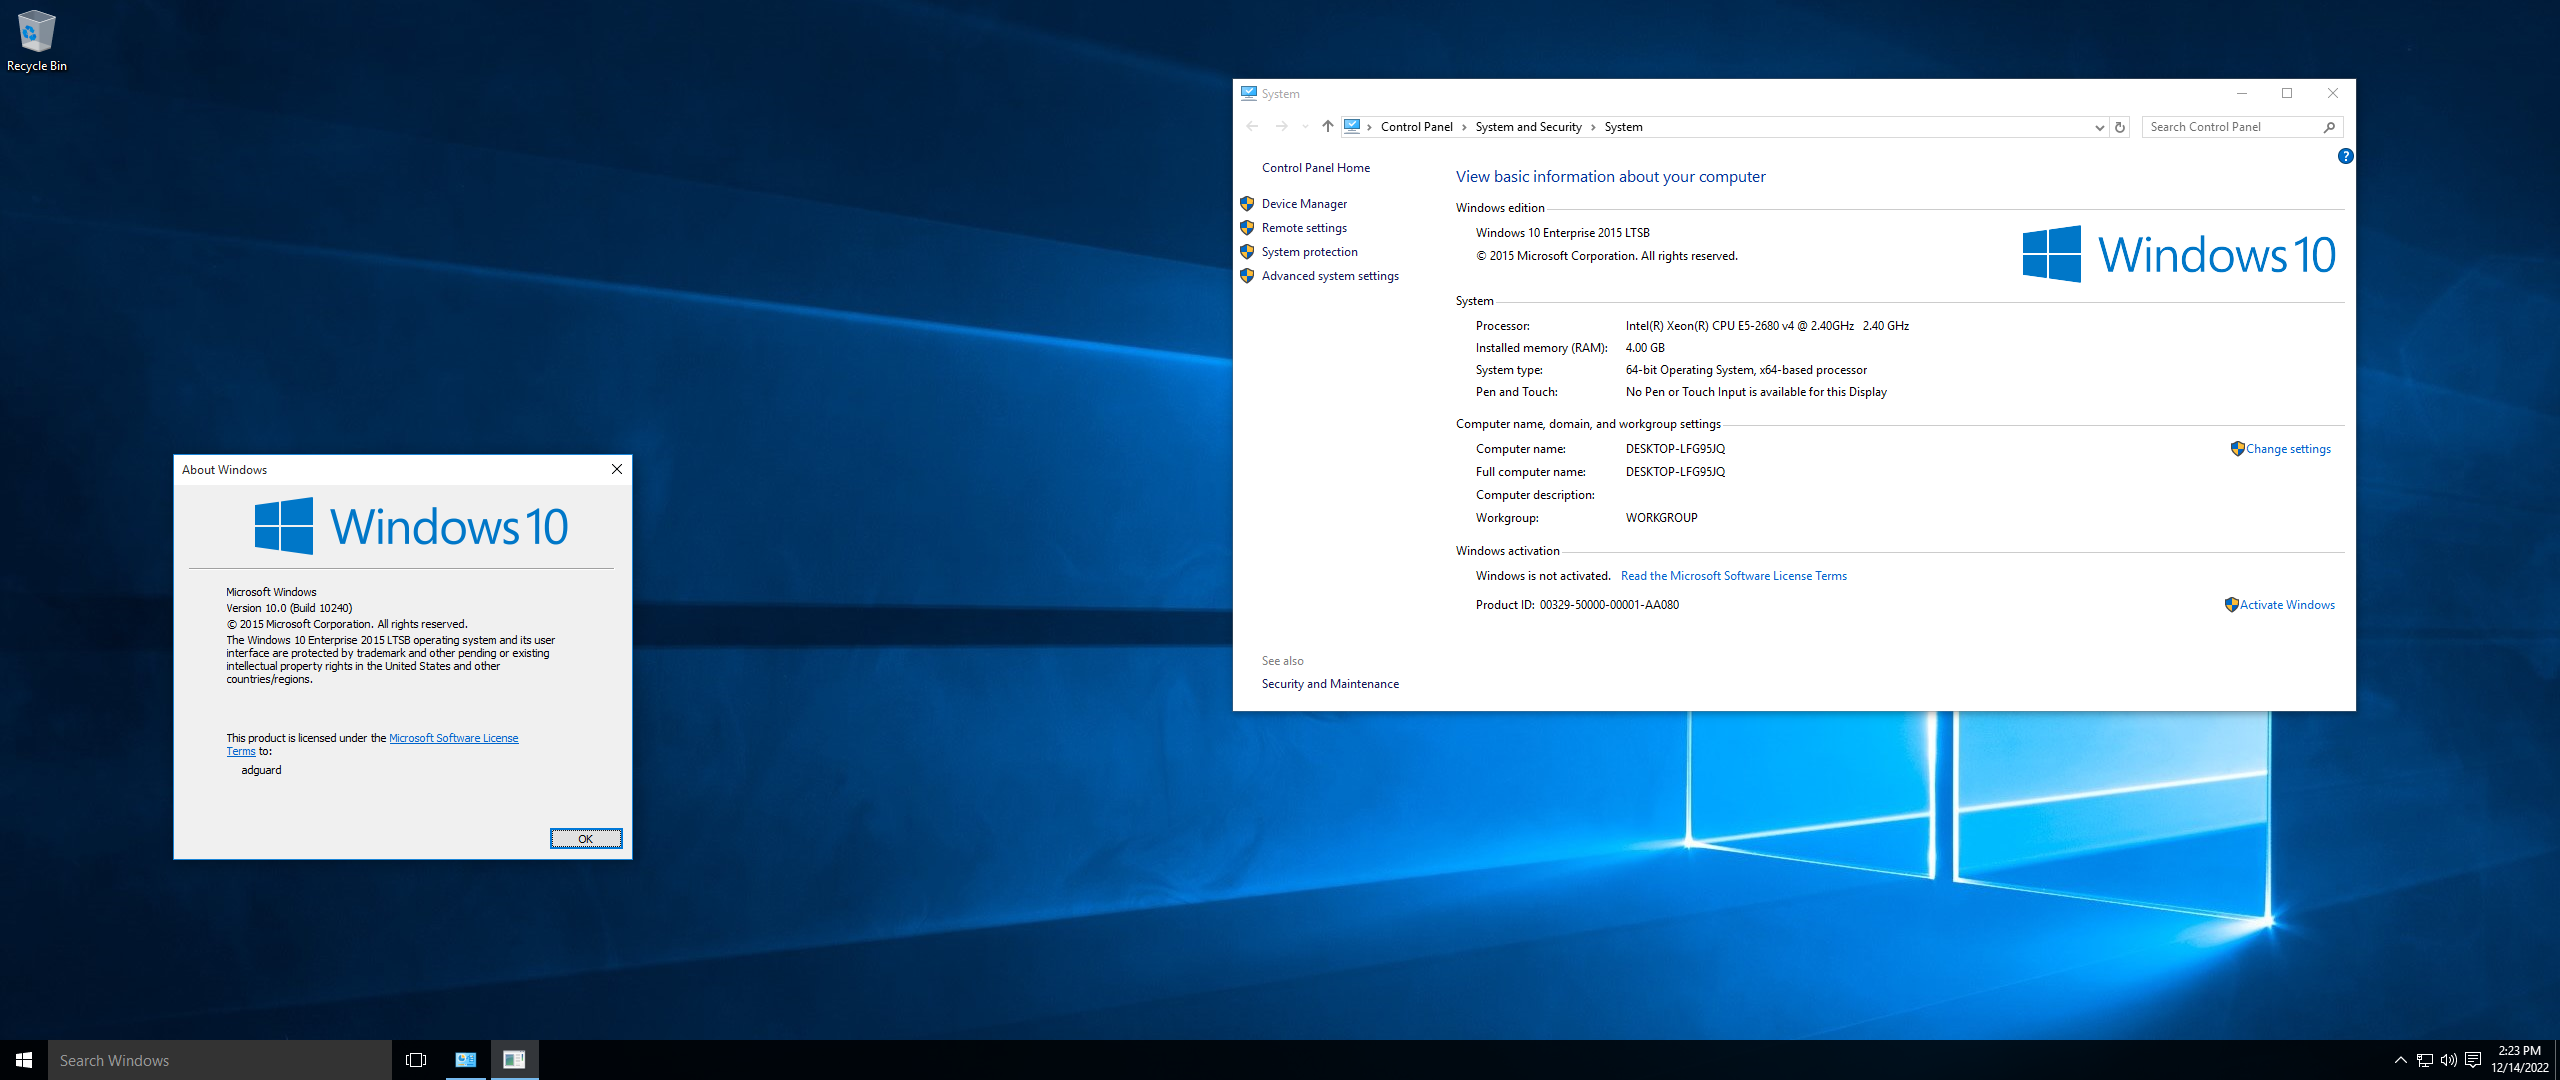Click the Change settings link
2560x1080 pixels.
(2288, 449)
